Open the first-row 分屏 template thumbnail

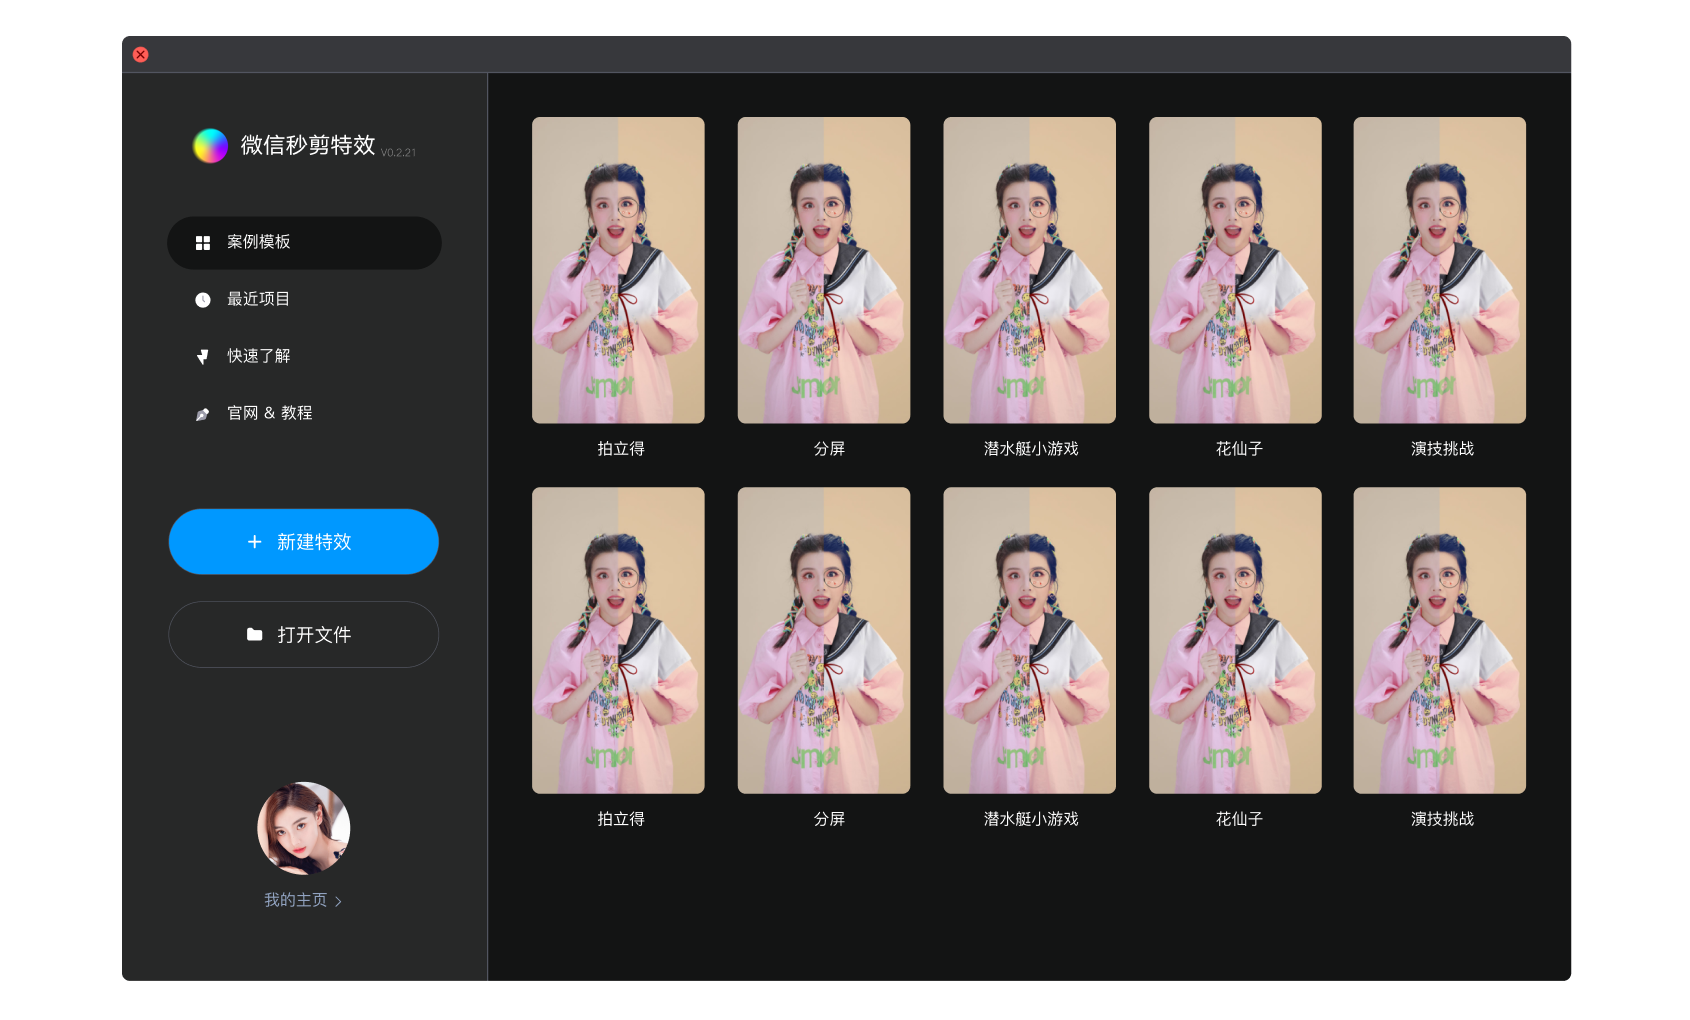click(x=824, y=270)
